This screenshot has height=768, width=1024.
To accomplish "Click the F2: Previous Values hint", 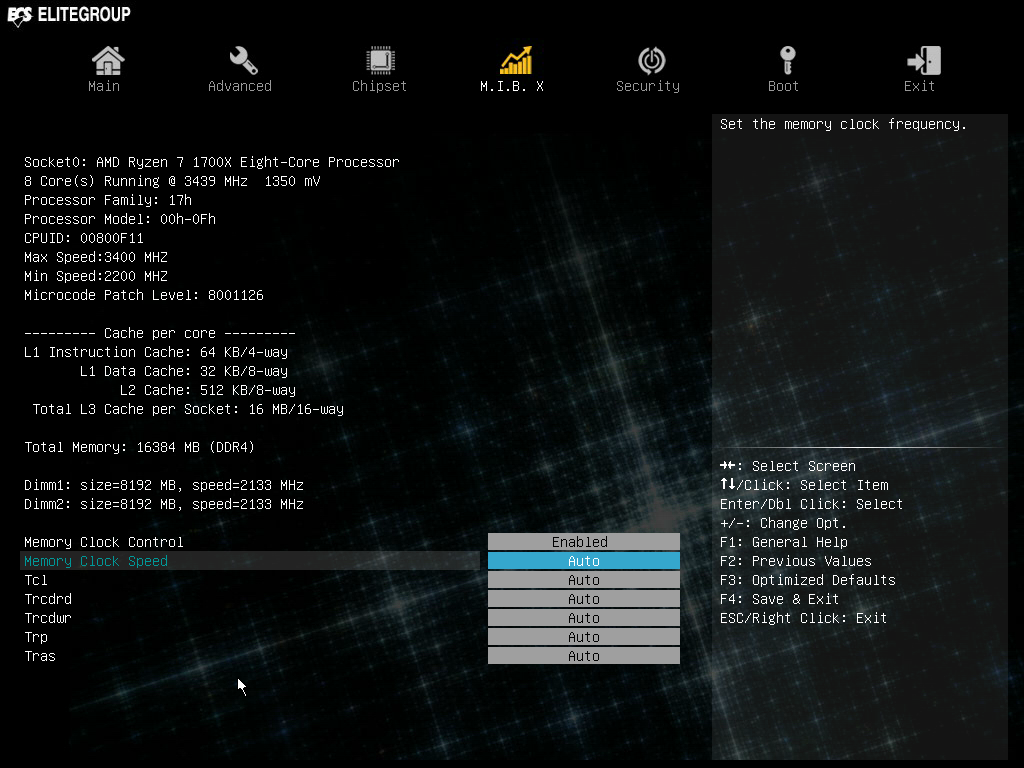I will tap(795, 561).
